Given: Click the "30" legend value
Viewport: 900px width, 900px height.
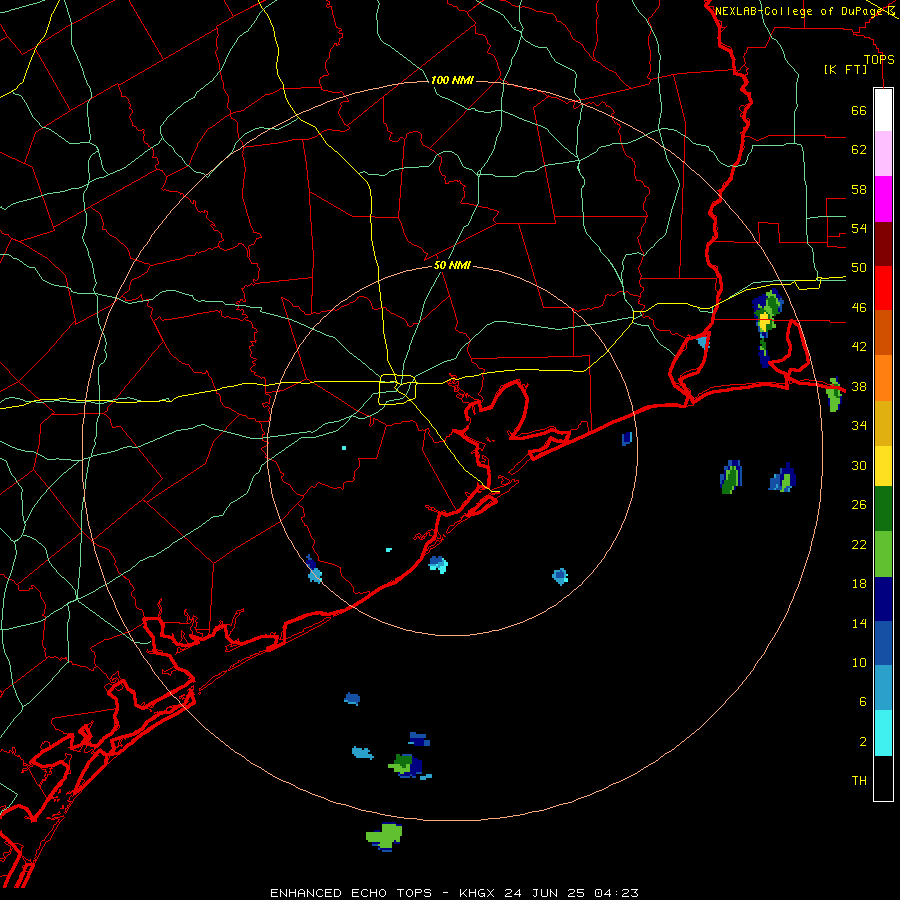Looking at the screenshot, I should click(x=859, y=465).
